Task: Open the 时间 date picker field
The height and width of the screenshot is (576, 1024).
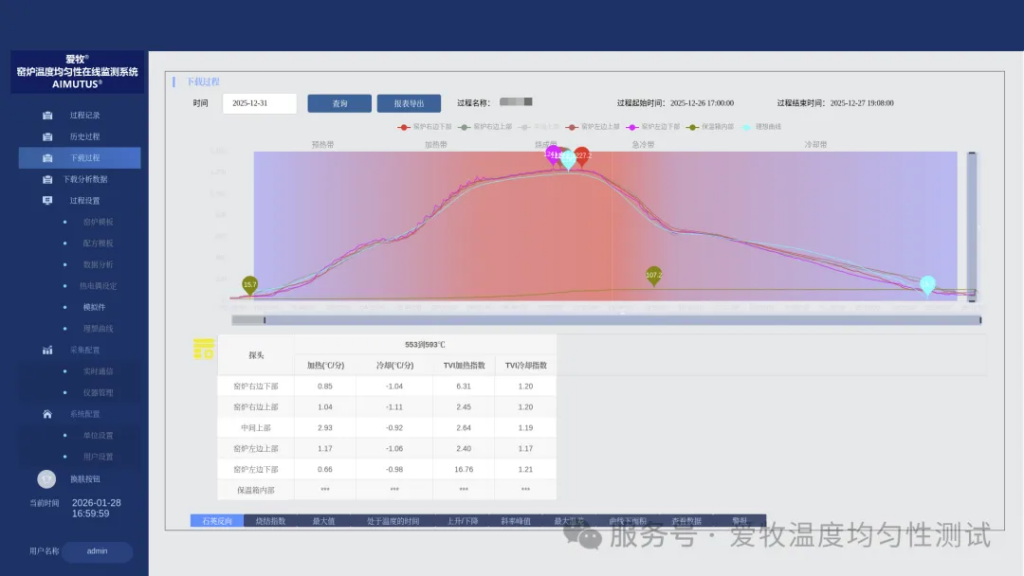Action: [259, 103]
